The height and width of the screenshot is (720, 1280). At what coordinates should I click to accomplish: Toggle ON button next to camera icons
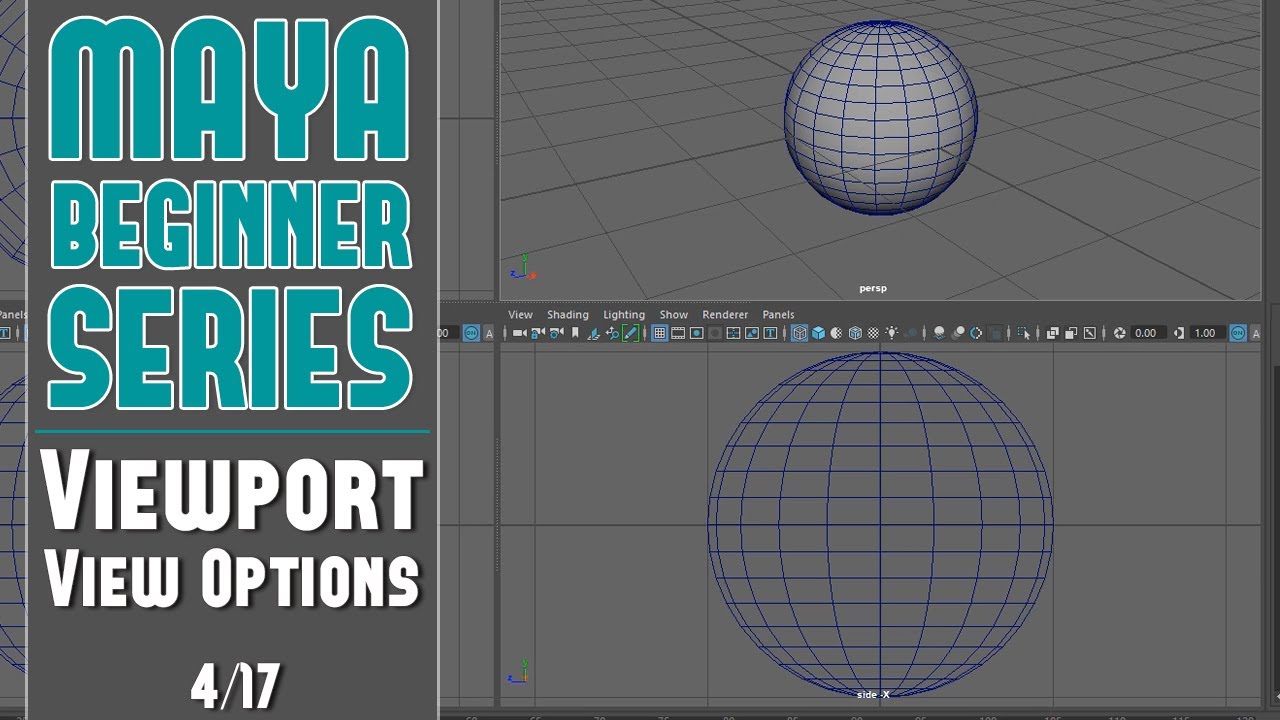tap(471, 333)
